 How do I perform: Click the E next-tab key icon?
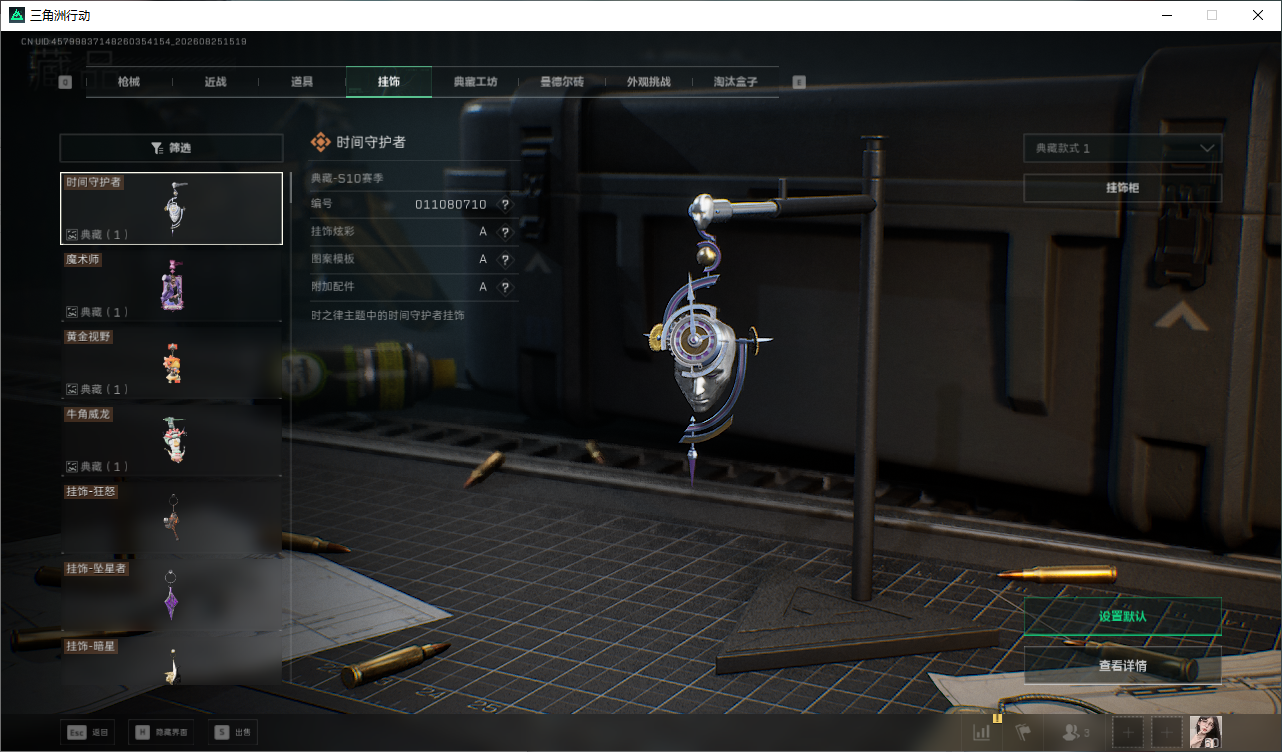coord(799,82)
